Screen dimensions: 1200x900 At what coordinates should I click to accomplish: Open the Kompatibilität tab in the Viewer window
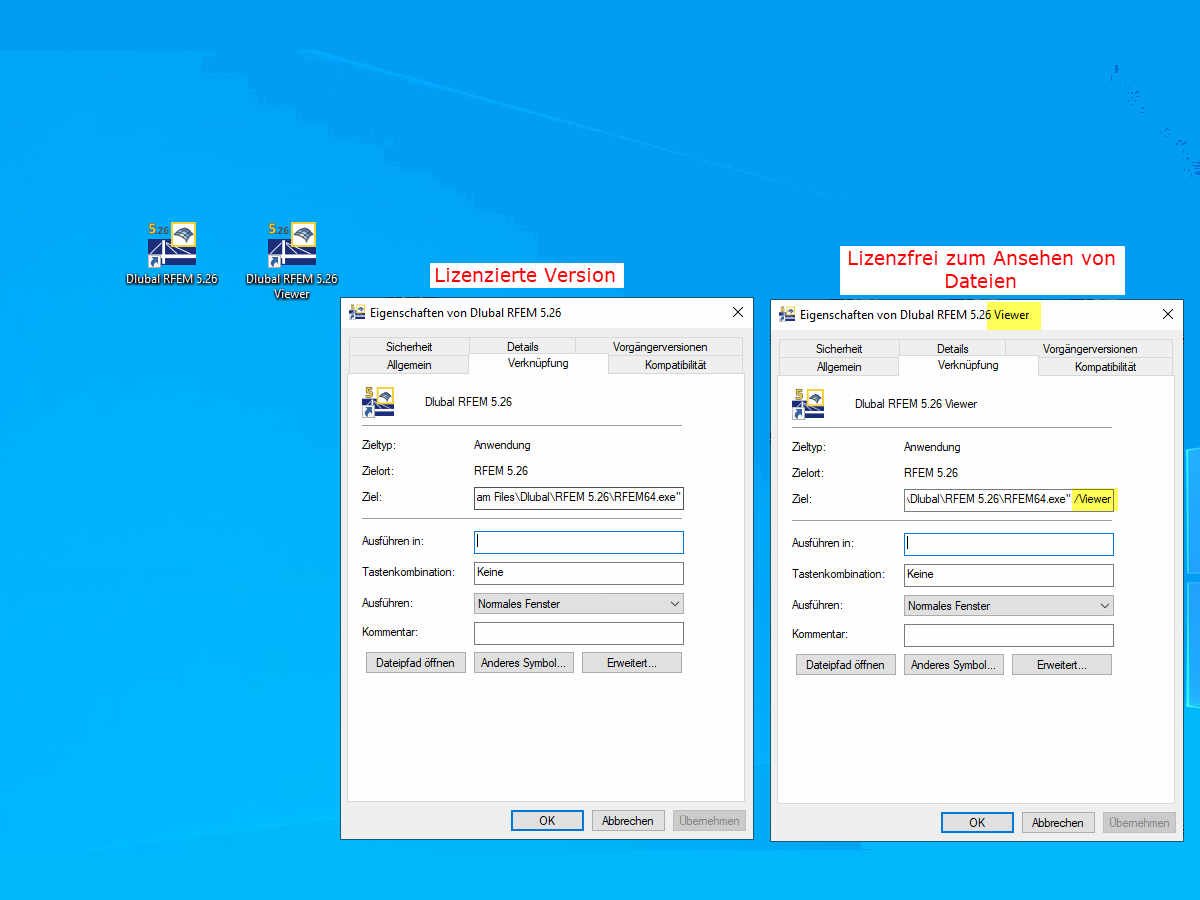pyautogui.click(x=1105, y=367)
